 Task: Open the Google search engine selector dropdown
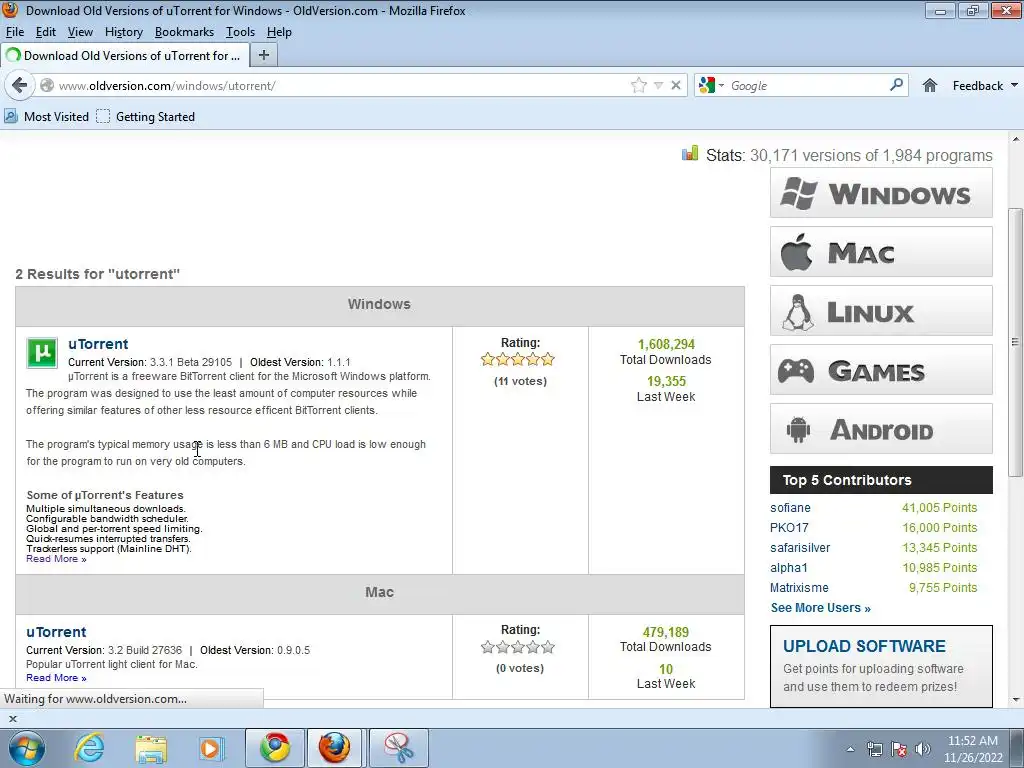point(711,86)
